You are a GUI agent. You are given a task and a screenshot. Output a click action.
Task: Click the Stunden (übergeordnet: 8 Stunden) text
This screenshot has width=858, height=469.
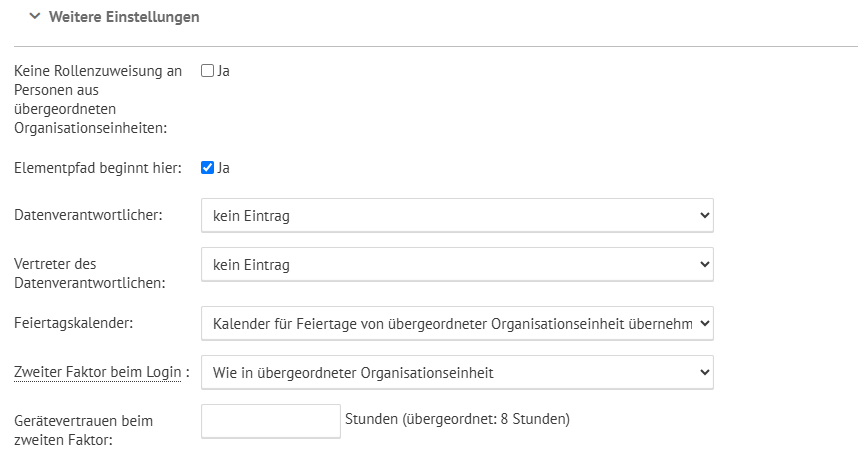(457, 419)
